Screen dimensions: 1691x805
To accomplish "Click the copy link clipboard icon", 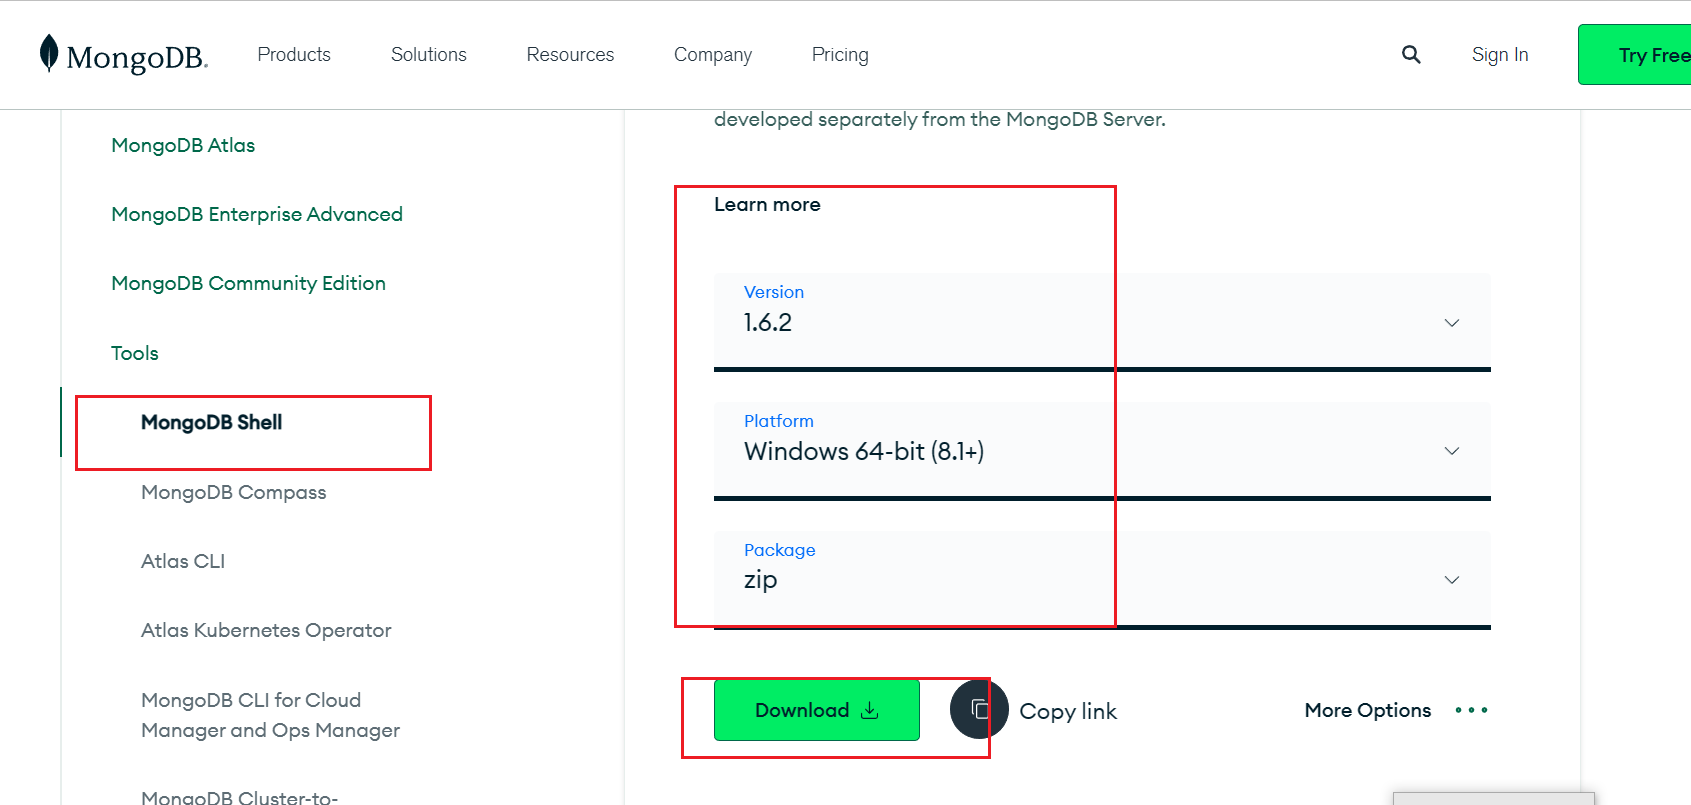I will (x=979, y=710).
